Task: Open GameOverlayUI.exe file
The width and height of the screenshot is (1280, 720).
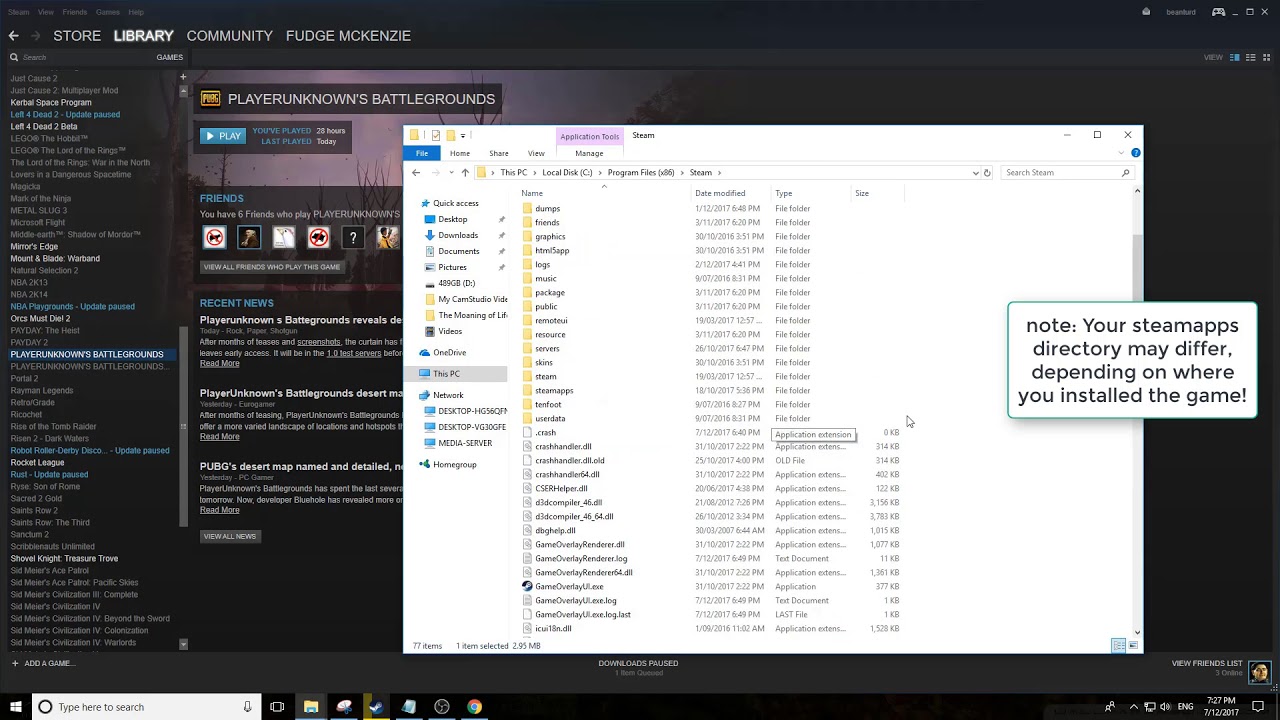Action: pos(569,586)
